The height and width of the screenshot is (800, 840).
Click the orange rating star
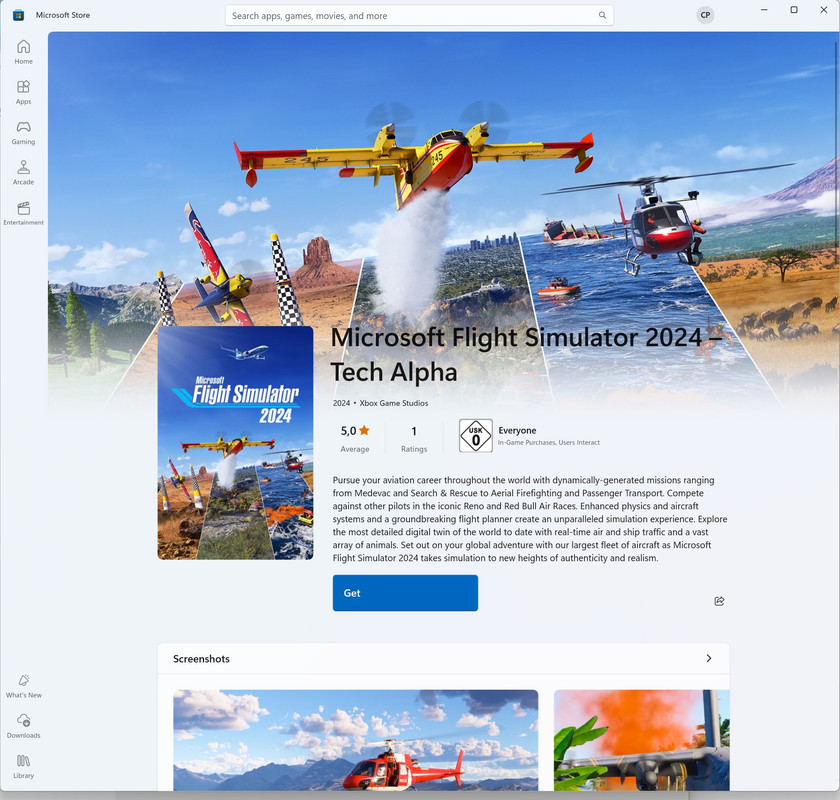(364, 430)
